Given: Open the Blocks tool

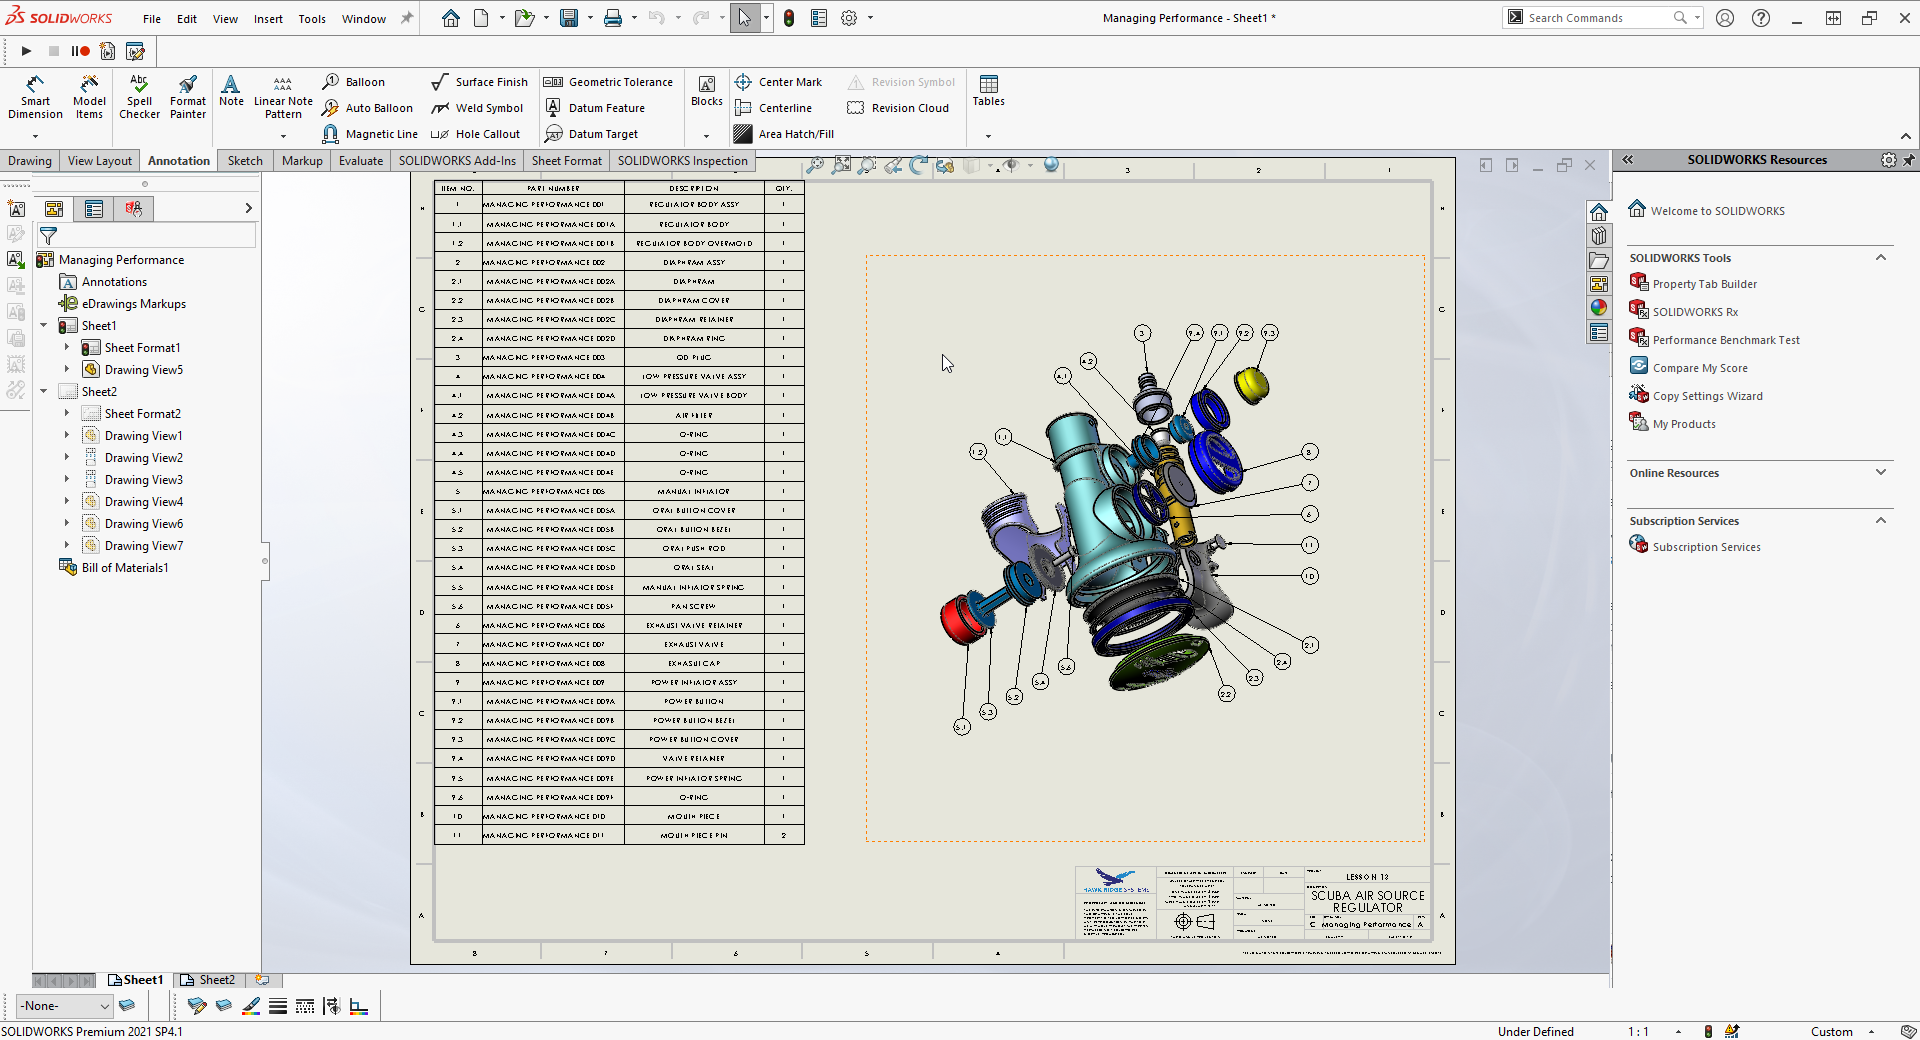Looking at the screenshot, I should (x=706, y=90).
